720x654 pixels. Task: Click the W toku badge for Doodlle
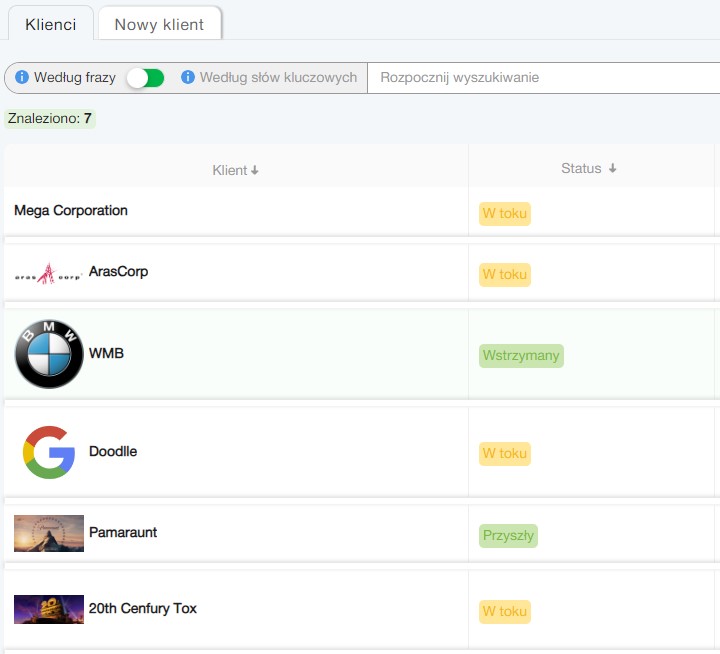[x=504, y=453]
